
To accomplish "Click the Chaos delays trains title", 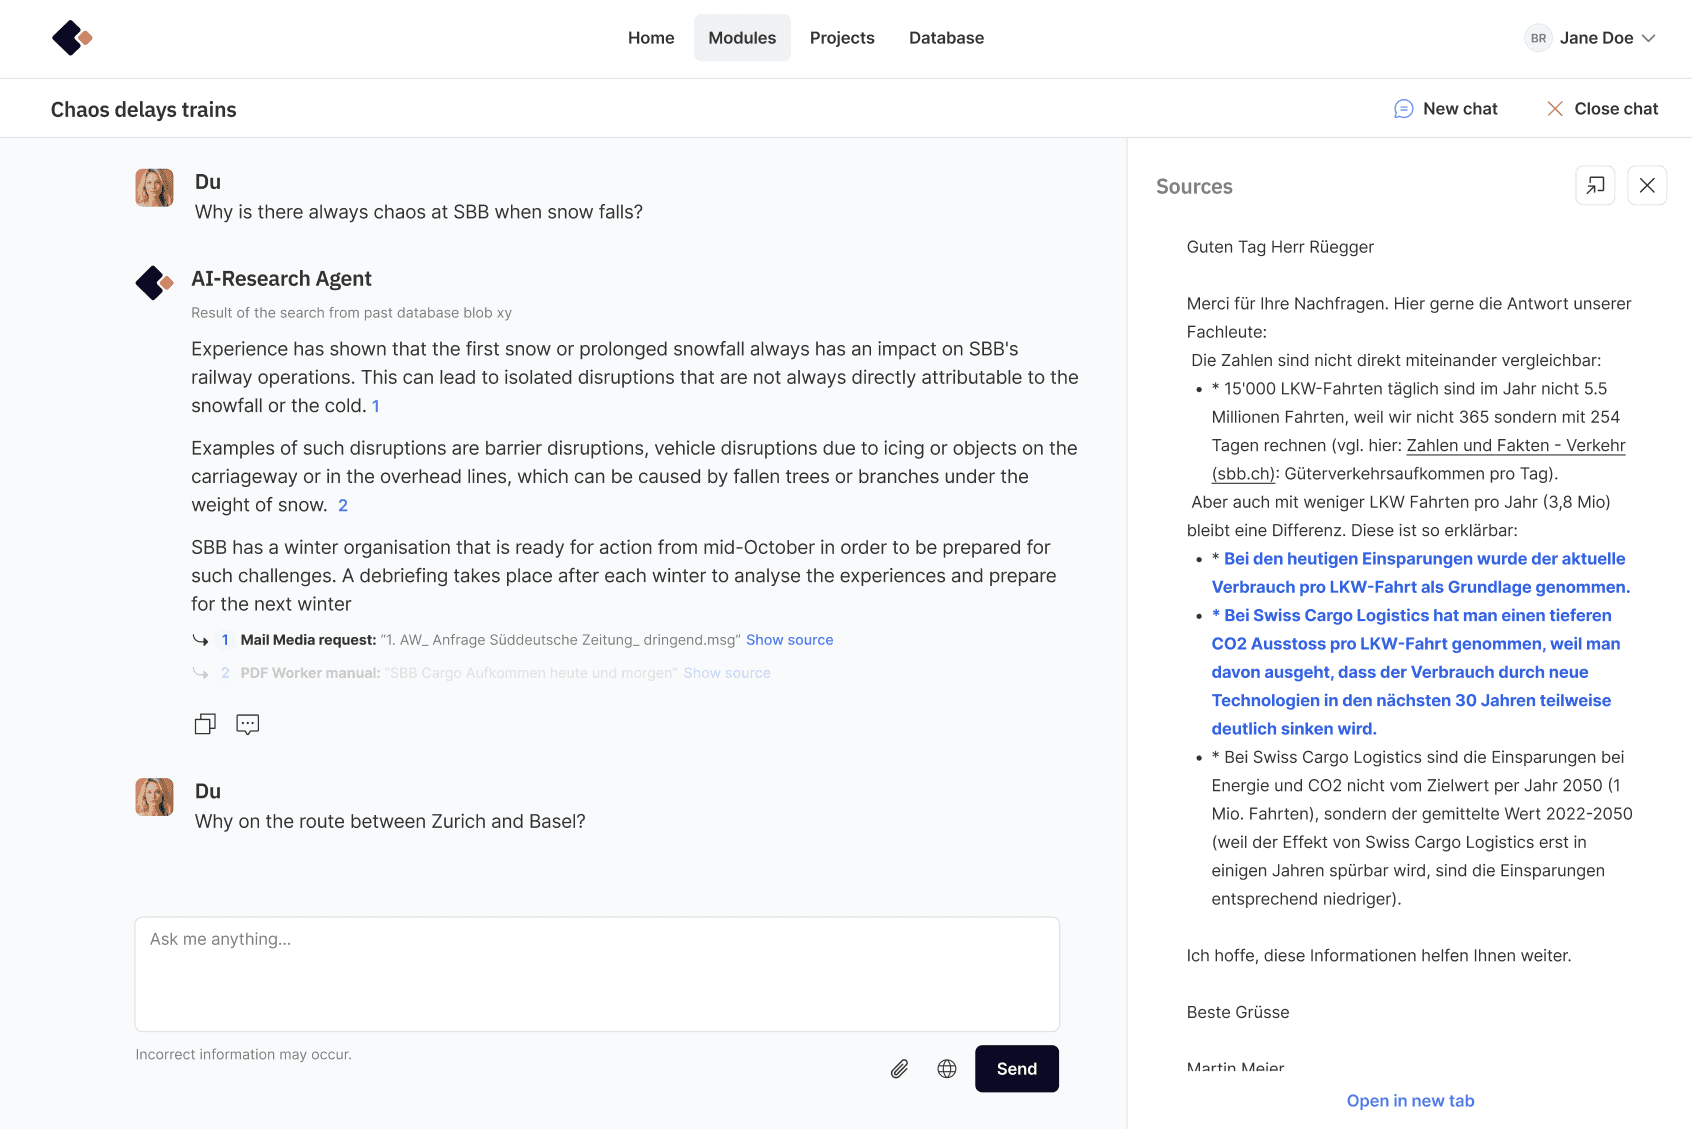I will 144,110.
